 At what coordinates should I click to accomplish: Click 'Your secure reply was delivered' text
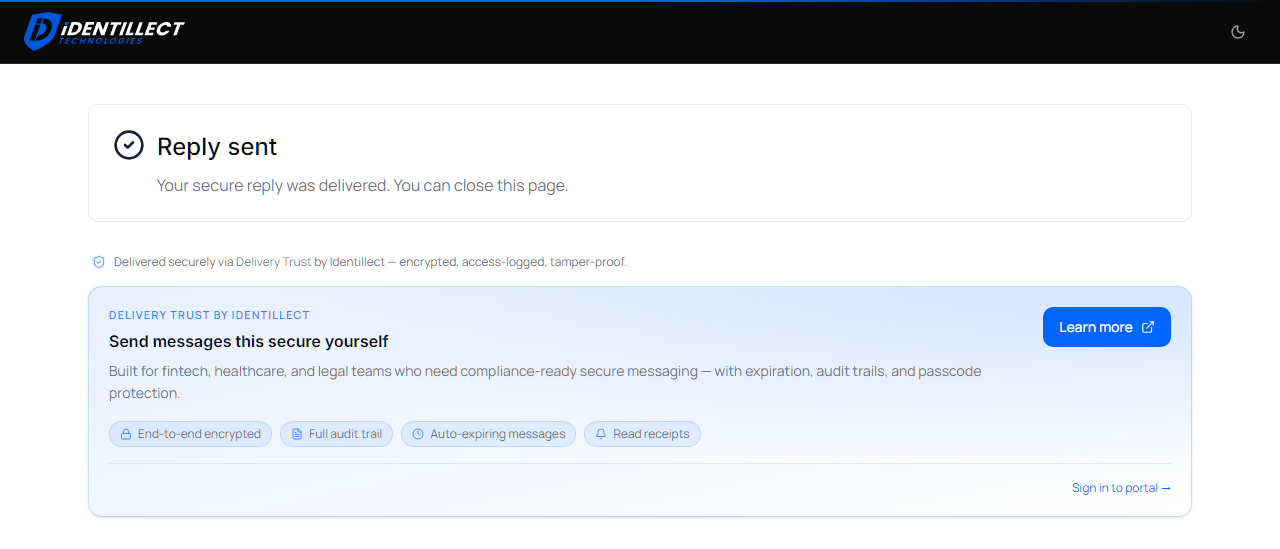(362, 186)
